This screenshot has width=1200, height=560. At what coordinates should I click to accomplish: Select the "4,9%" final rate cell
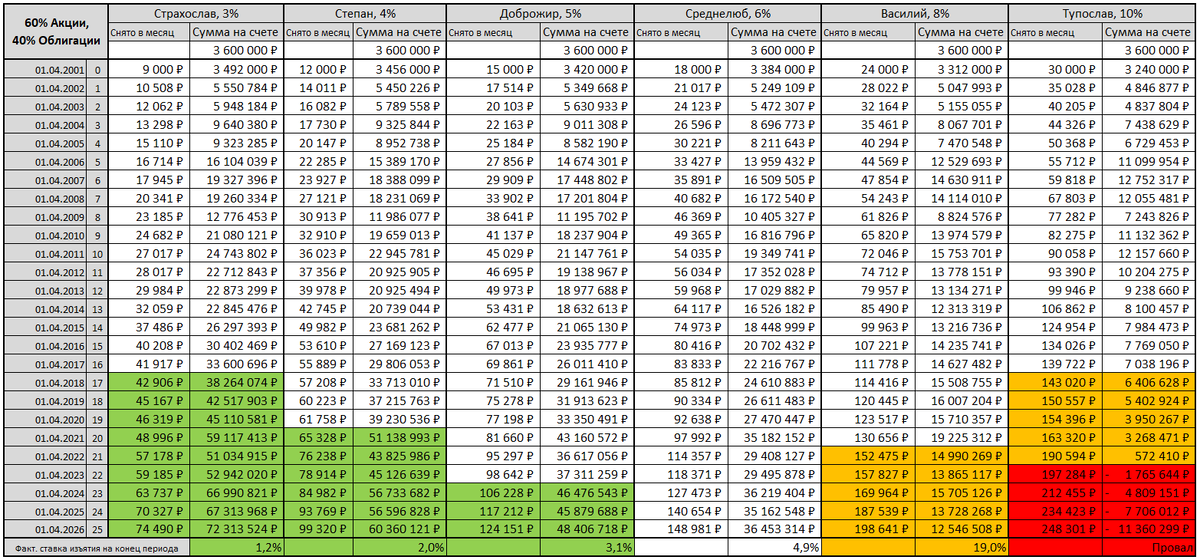(775, 548)
